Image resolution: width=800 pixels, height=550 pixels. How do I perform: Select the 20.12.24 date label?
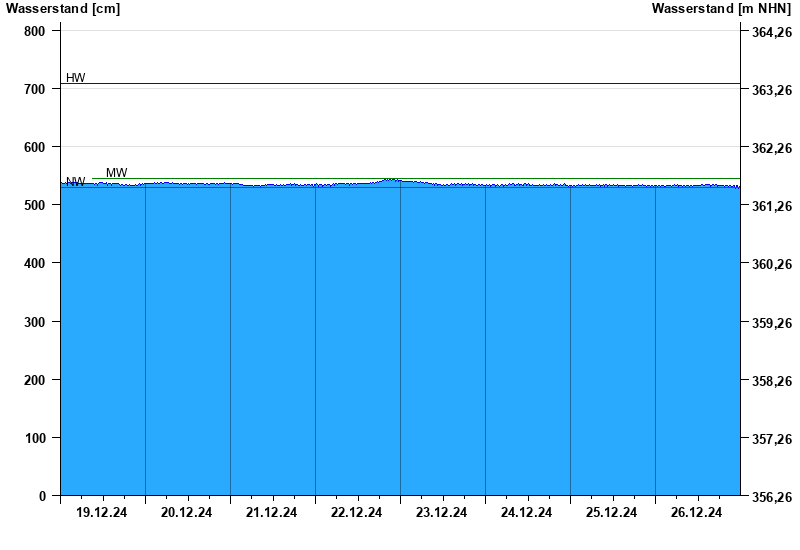[x=187, y=513]
